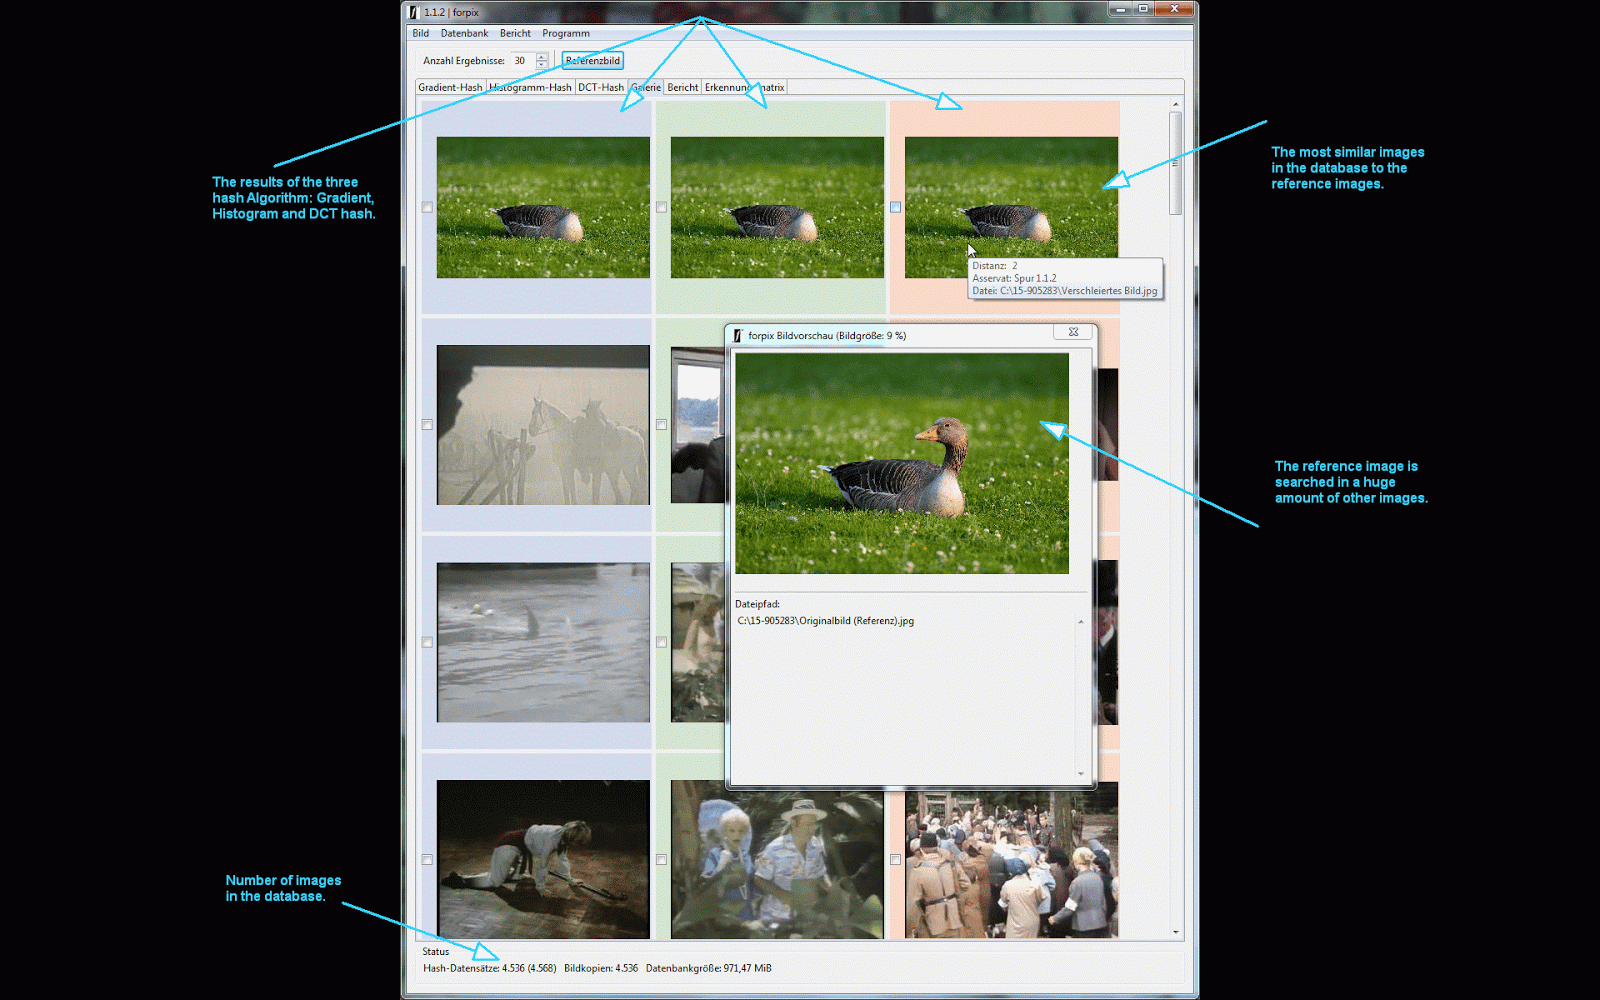The image size is (1600, 1000).
Task: Click the large goose image in Bildvorschau
Action: [902, 463]
